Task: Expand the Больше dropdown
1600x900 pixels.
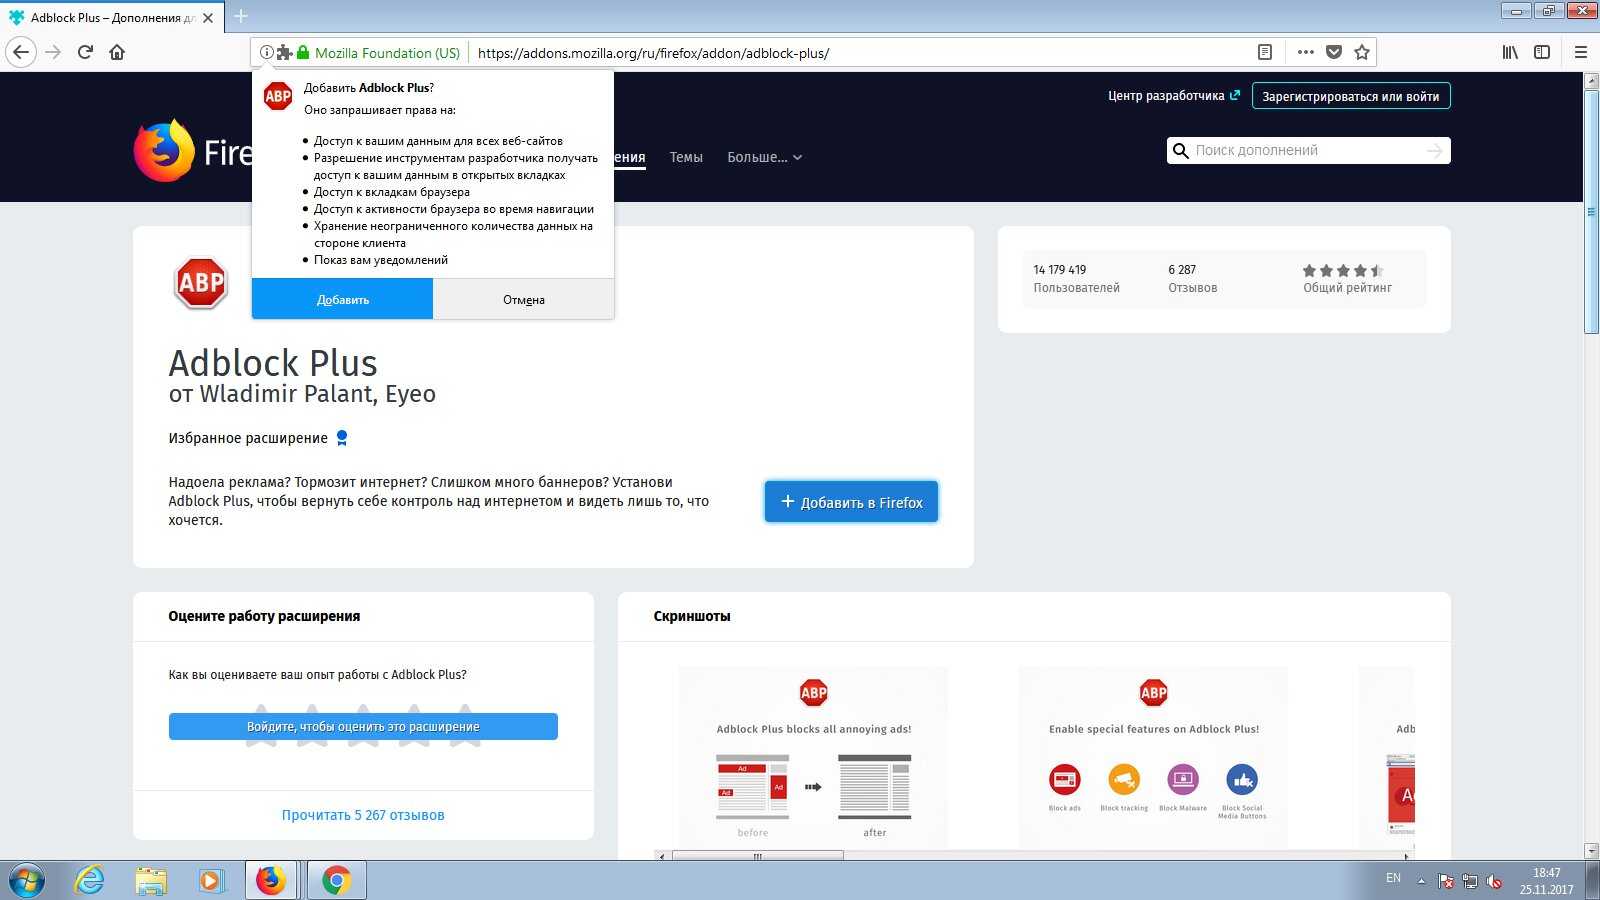Action: click(764, 157)
